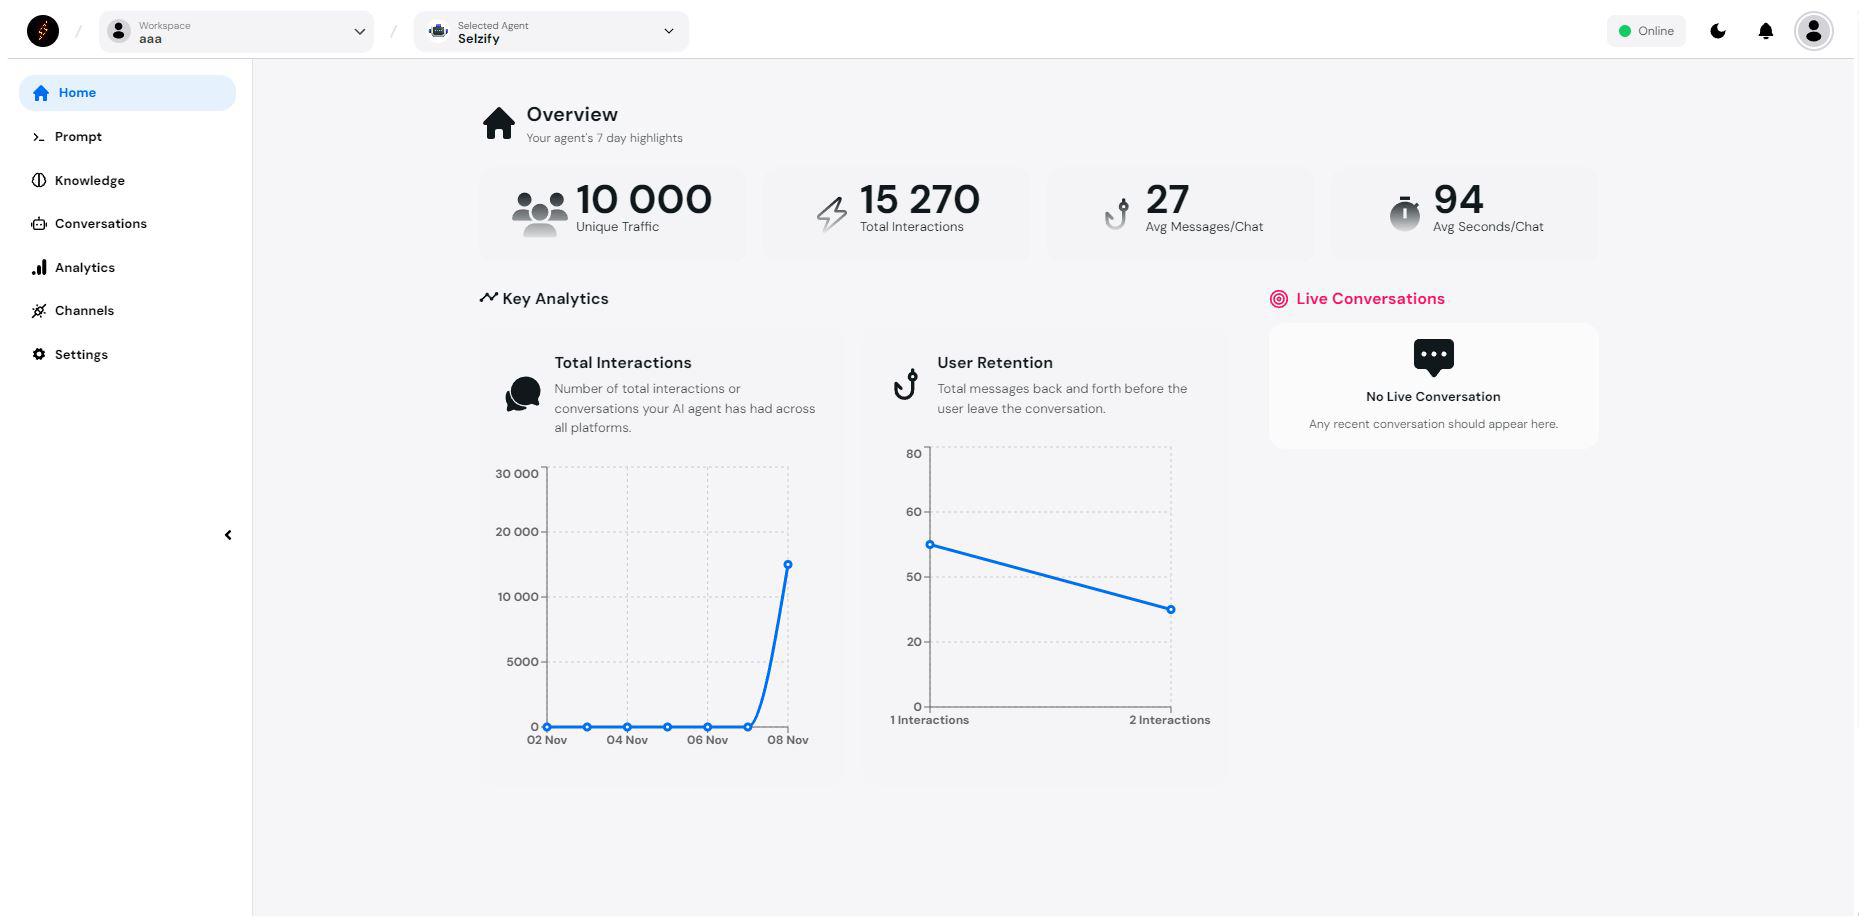Click the Live Conversations heading
The width and height of the screenshot is (1870, 924).
coord(1370,299)
